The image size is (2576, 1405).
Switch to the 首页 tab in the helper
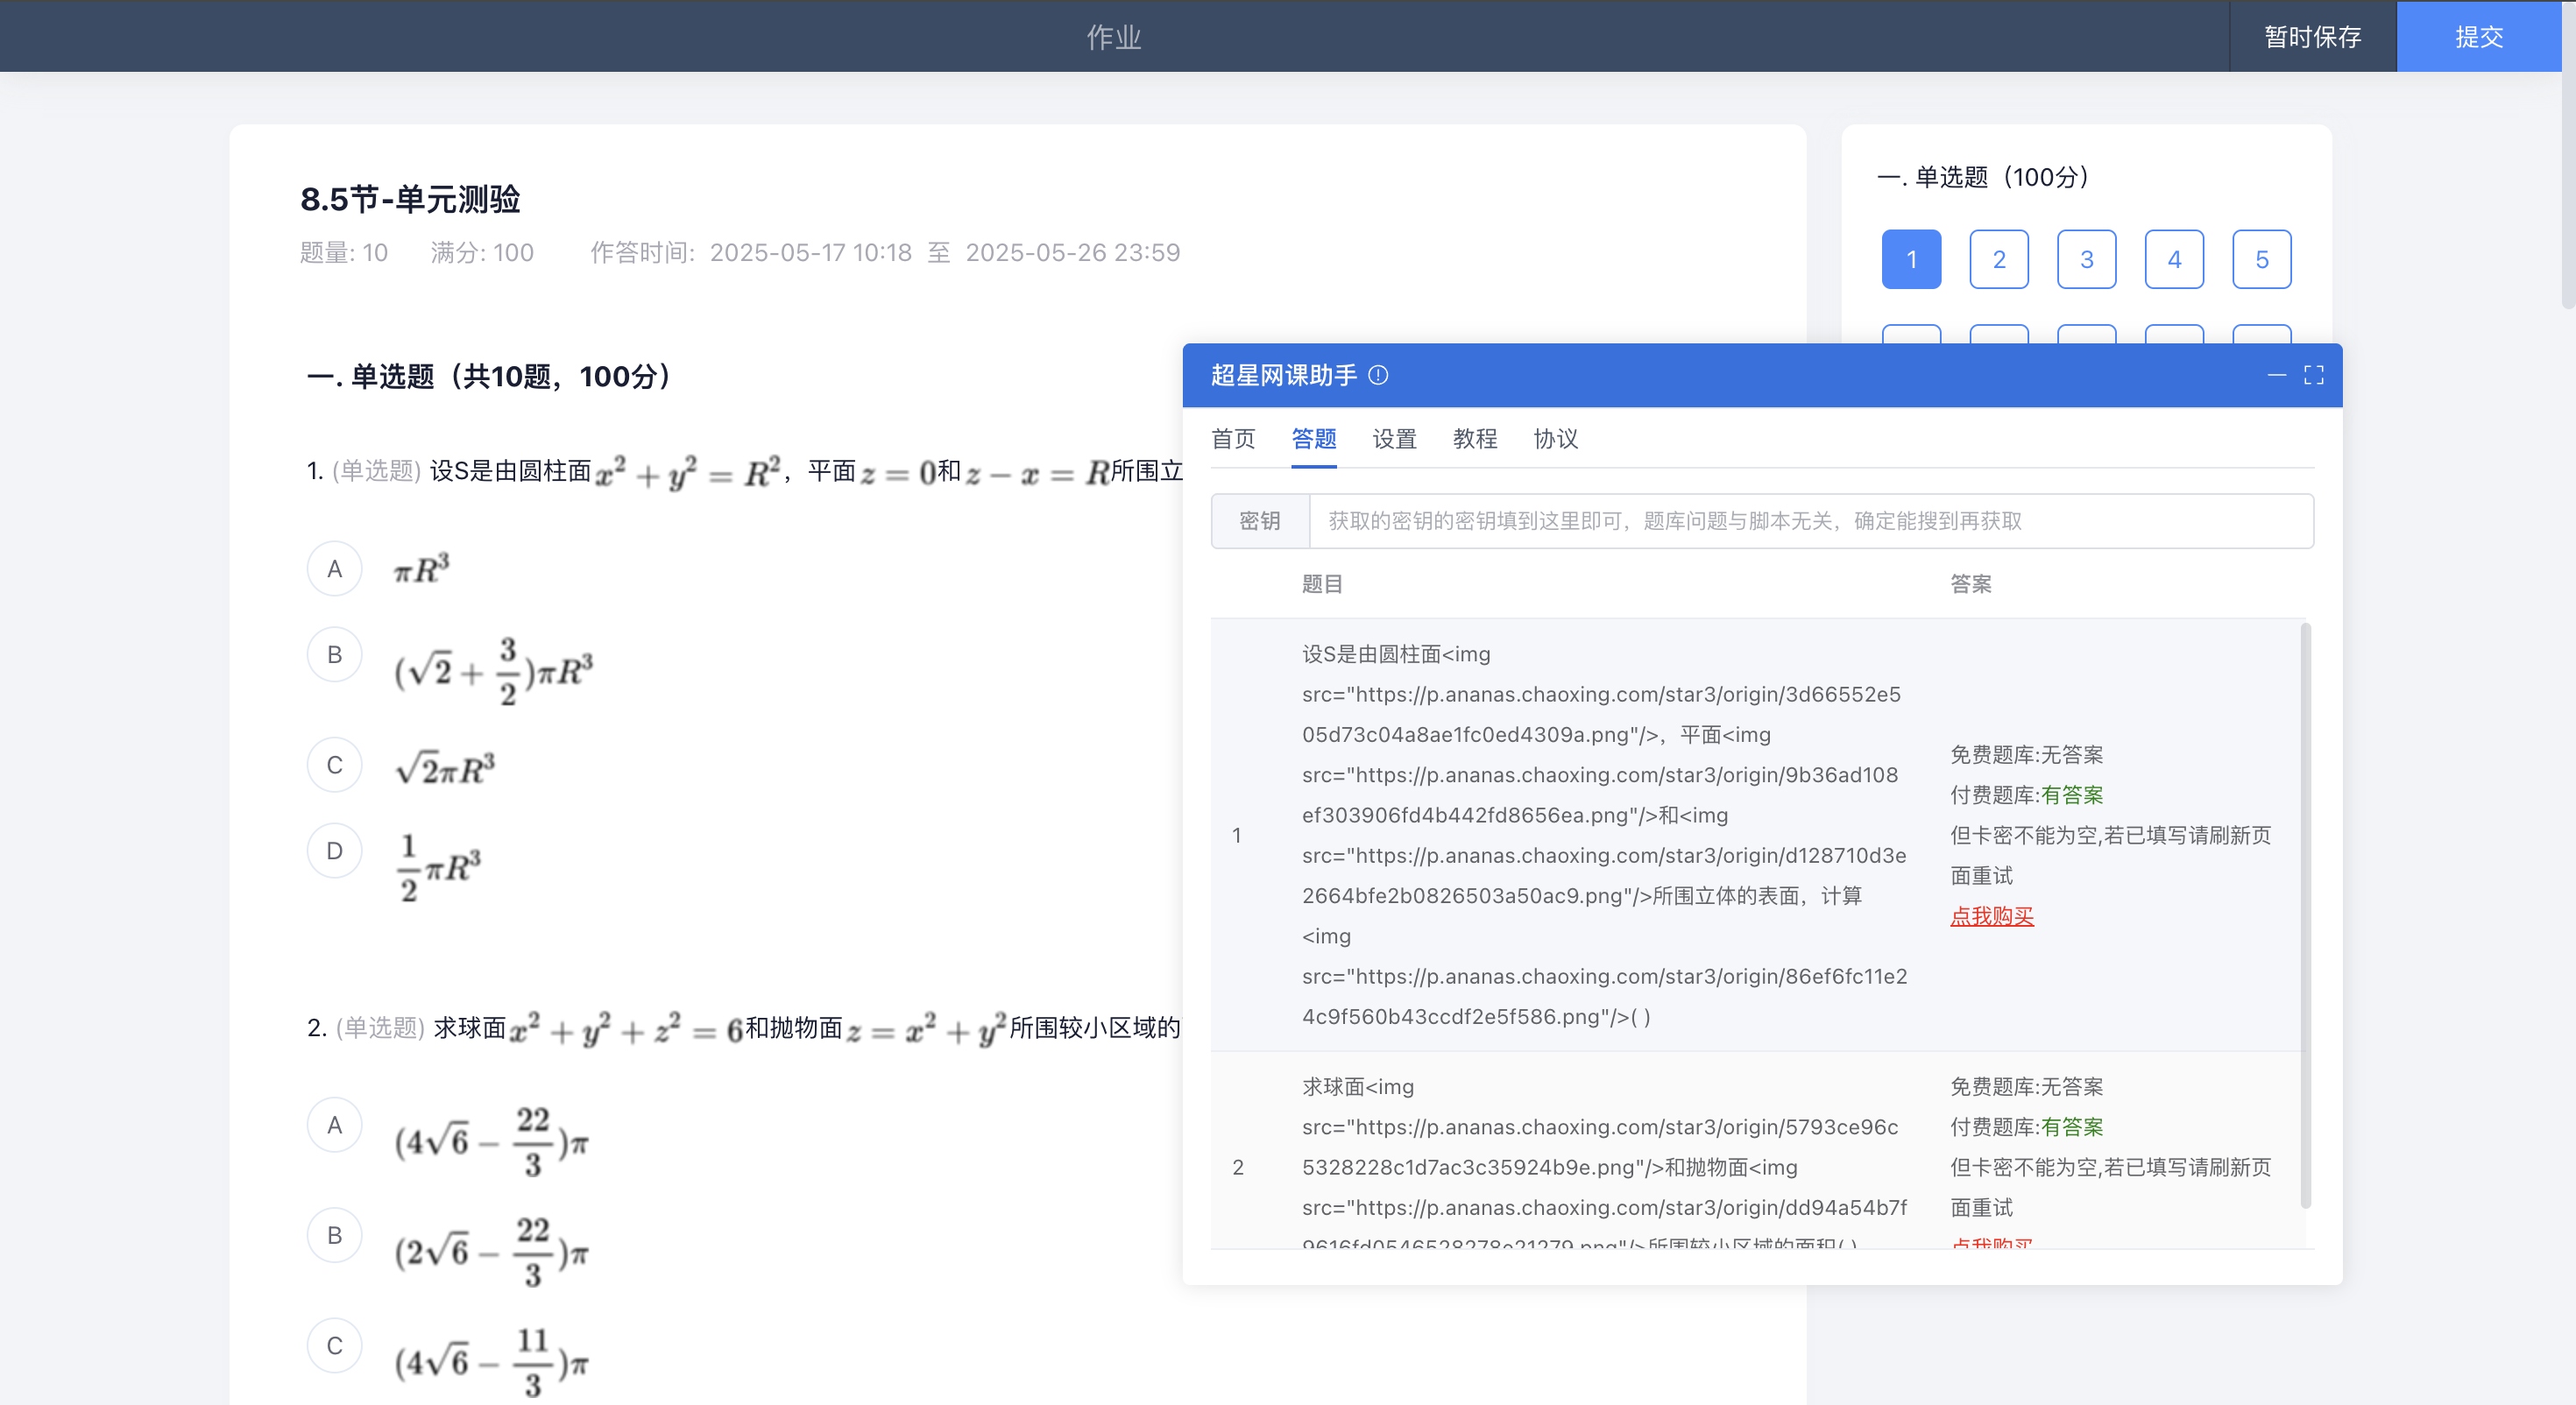pyautogui.click(x=1232, y=439)
